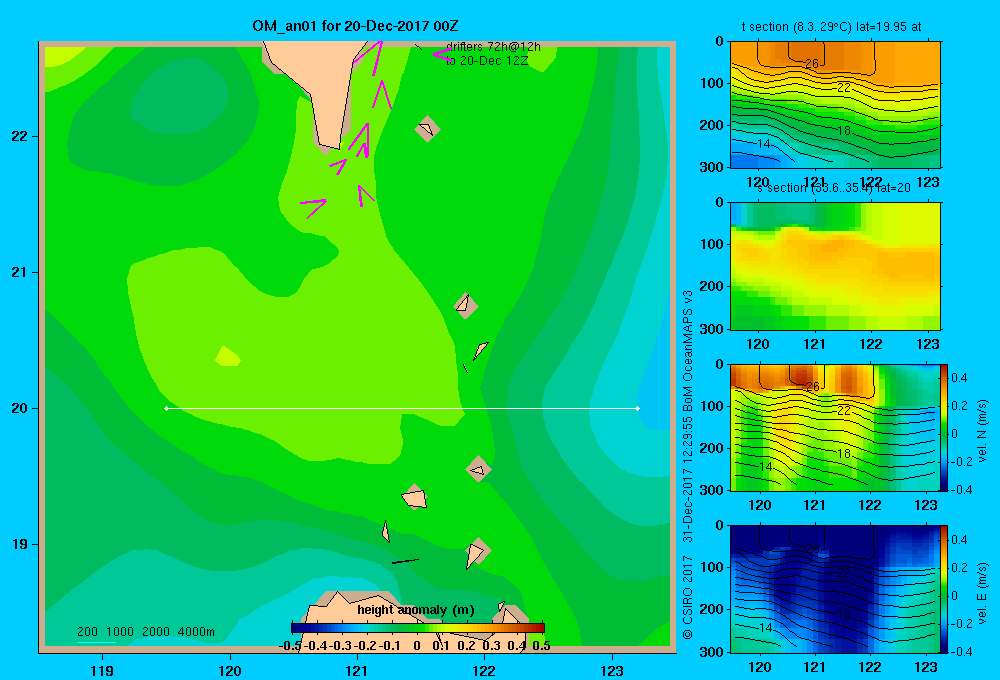Open the salinity section plot
The width and height of the screenshot is (1000, 680).
click(835, 266)
